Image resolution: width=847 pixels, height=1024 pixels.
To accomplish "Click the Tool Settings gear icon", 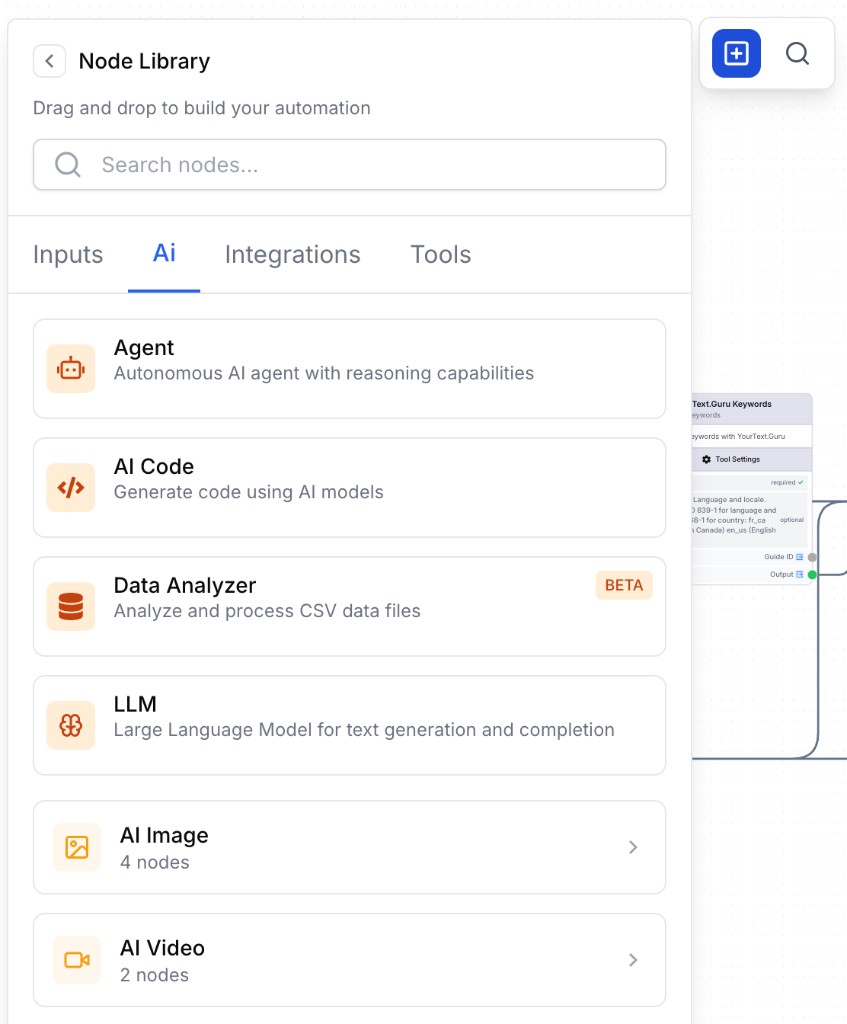I will click(706, 460).
